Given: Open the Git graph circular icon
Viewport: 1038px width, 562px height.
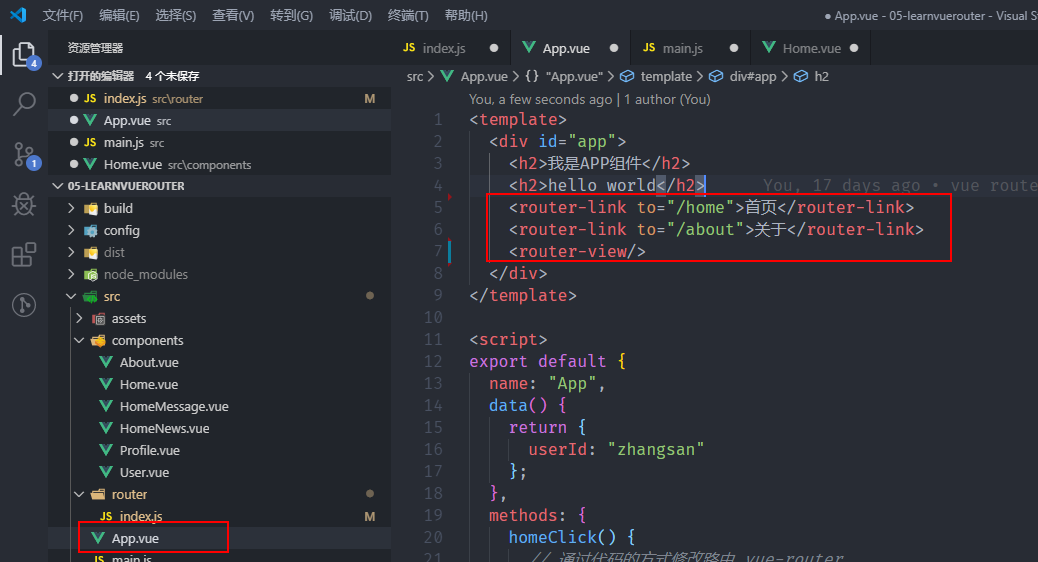Looking at the screenshot, I should coord(24,304).
